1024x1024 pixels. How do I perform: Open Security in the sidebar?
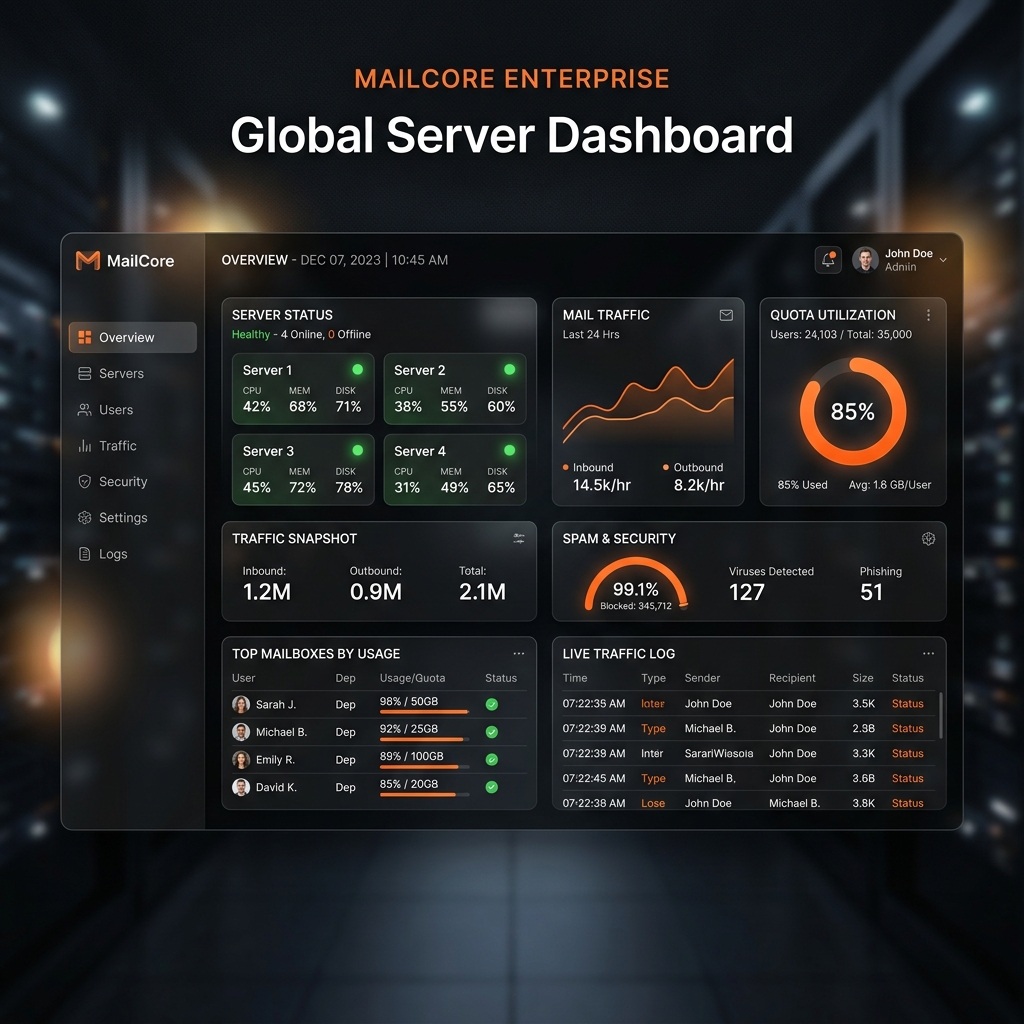(133, 481)
